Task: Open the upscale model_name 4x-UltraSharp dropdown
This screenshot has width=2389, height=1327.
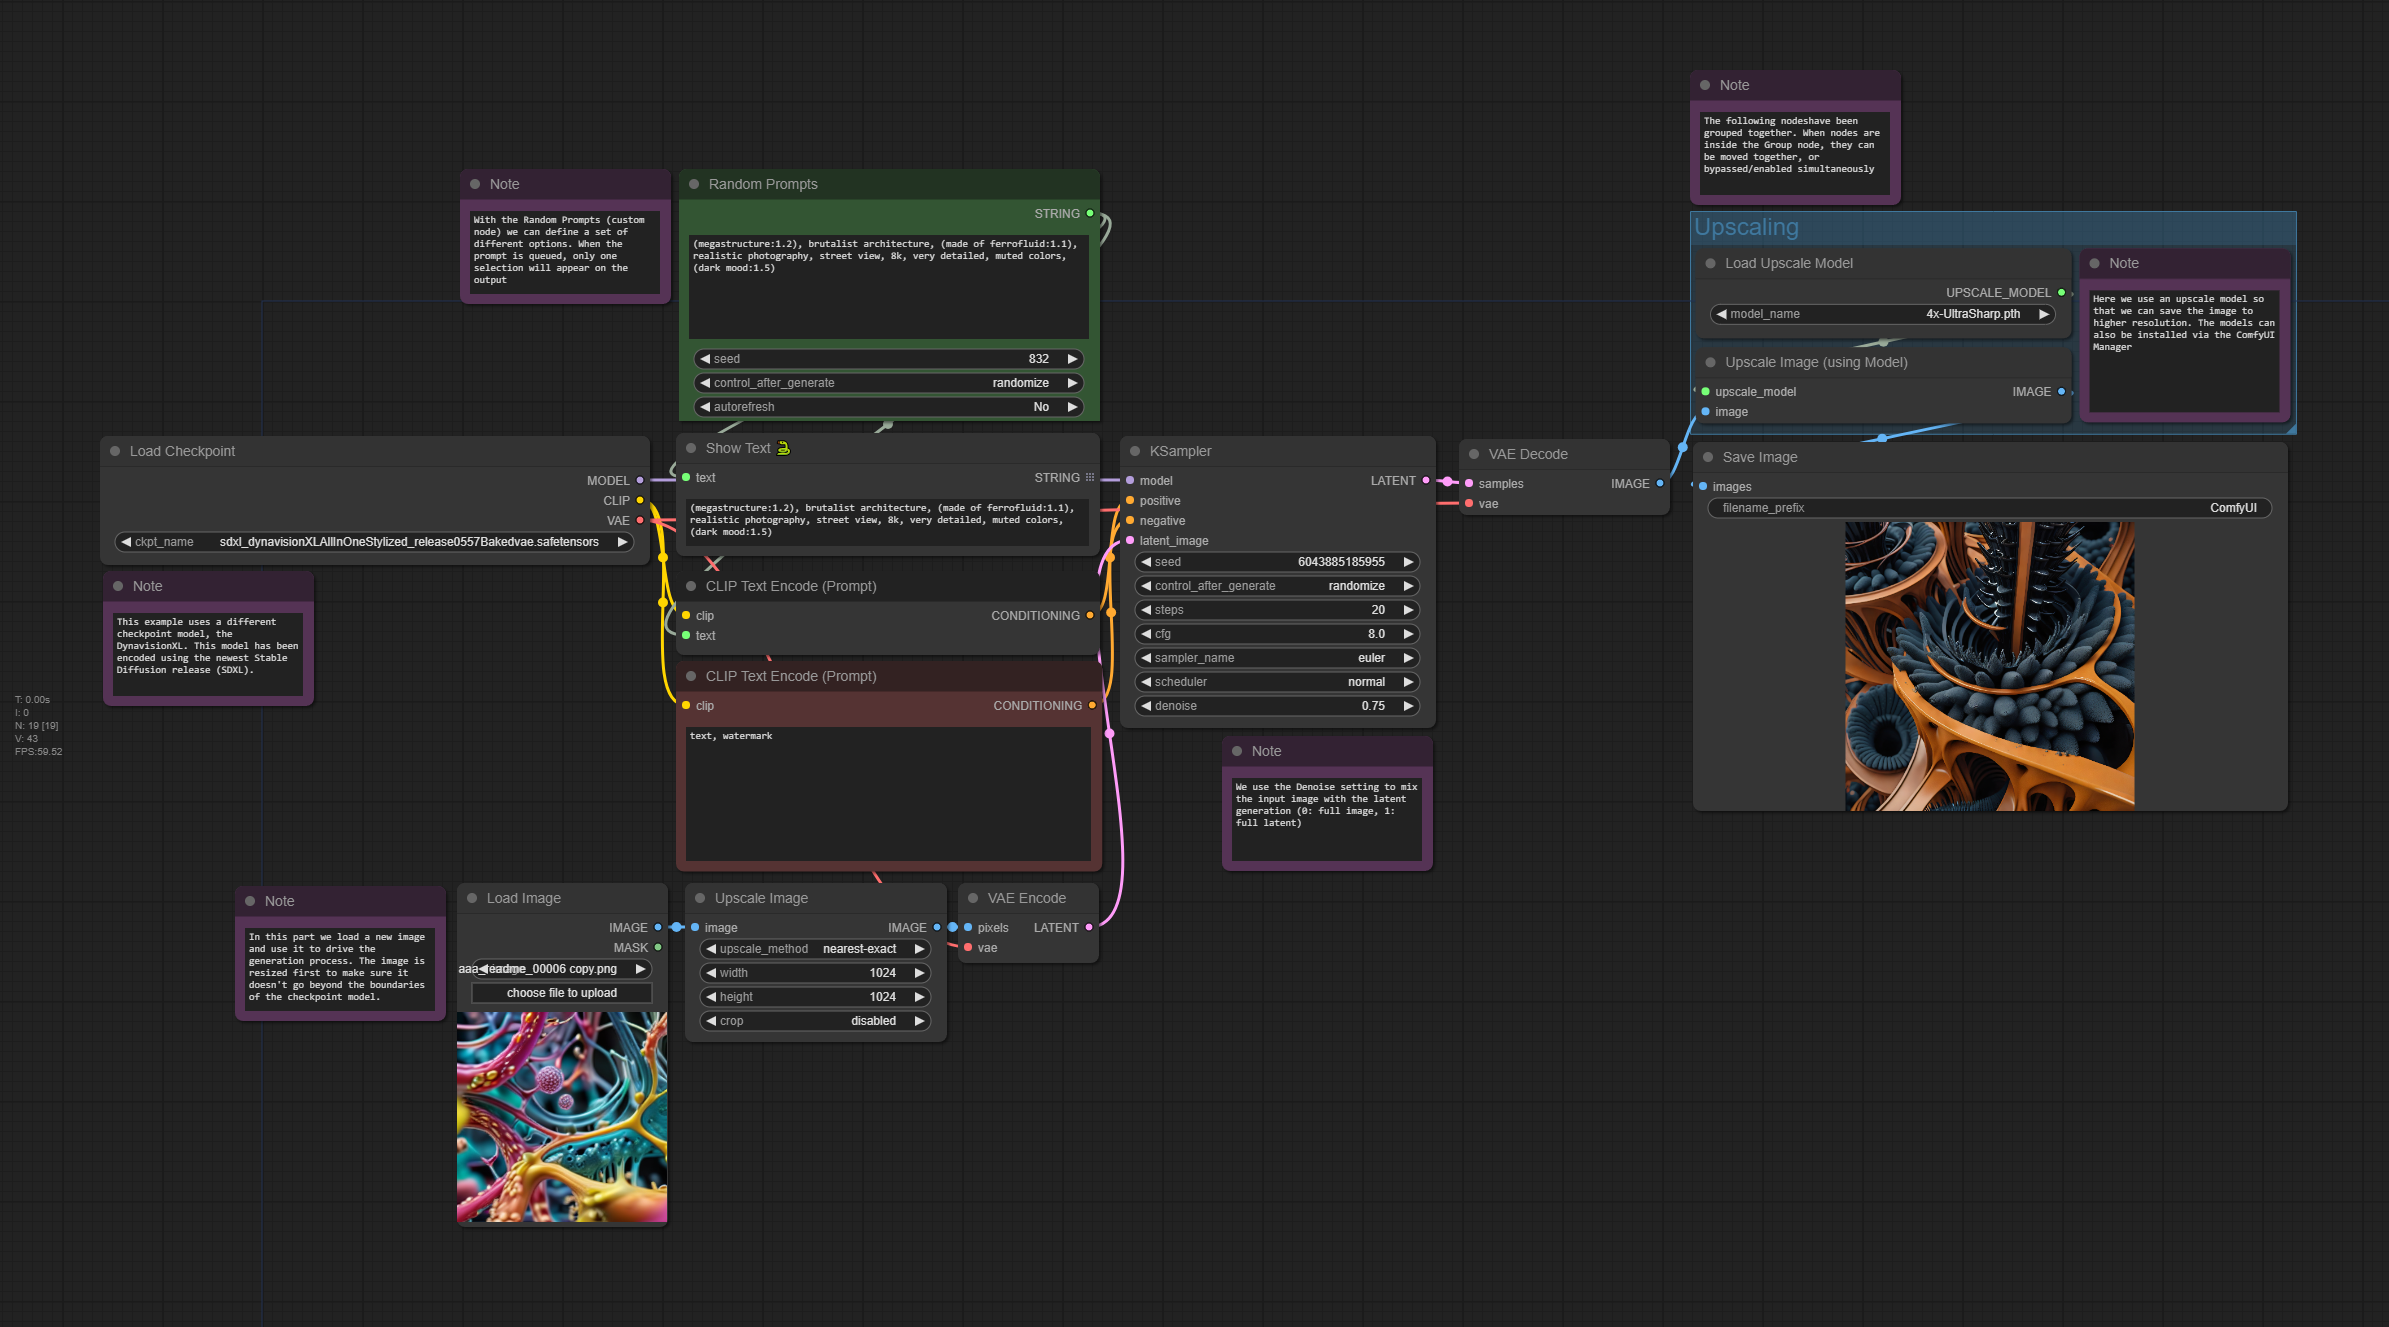Action: click(1881, 314)
